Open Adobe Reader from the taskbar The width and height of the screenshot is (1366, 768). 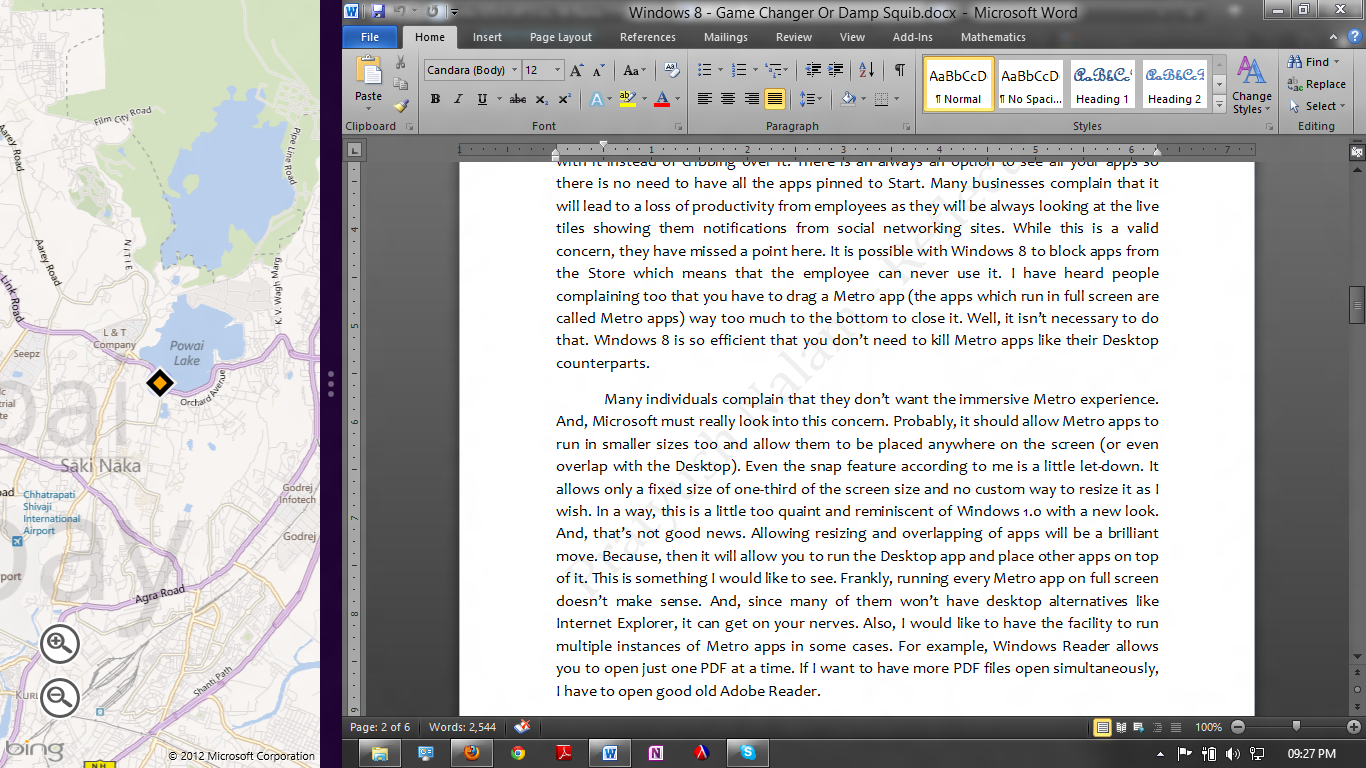tap(564, 753)
